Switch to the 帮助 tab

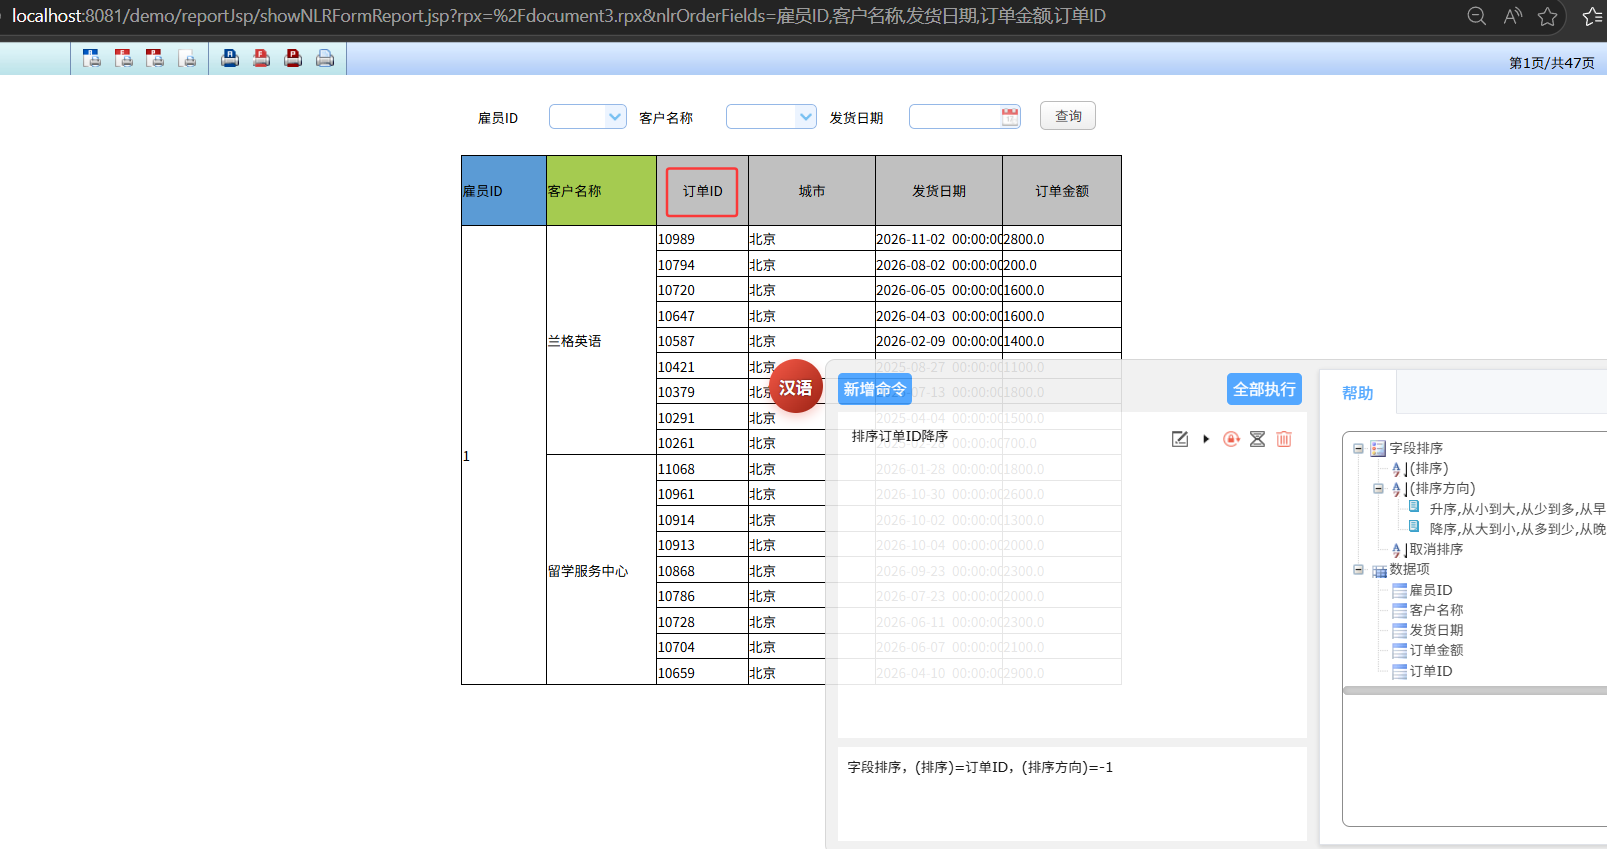click(1357, 393)
